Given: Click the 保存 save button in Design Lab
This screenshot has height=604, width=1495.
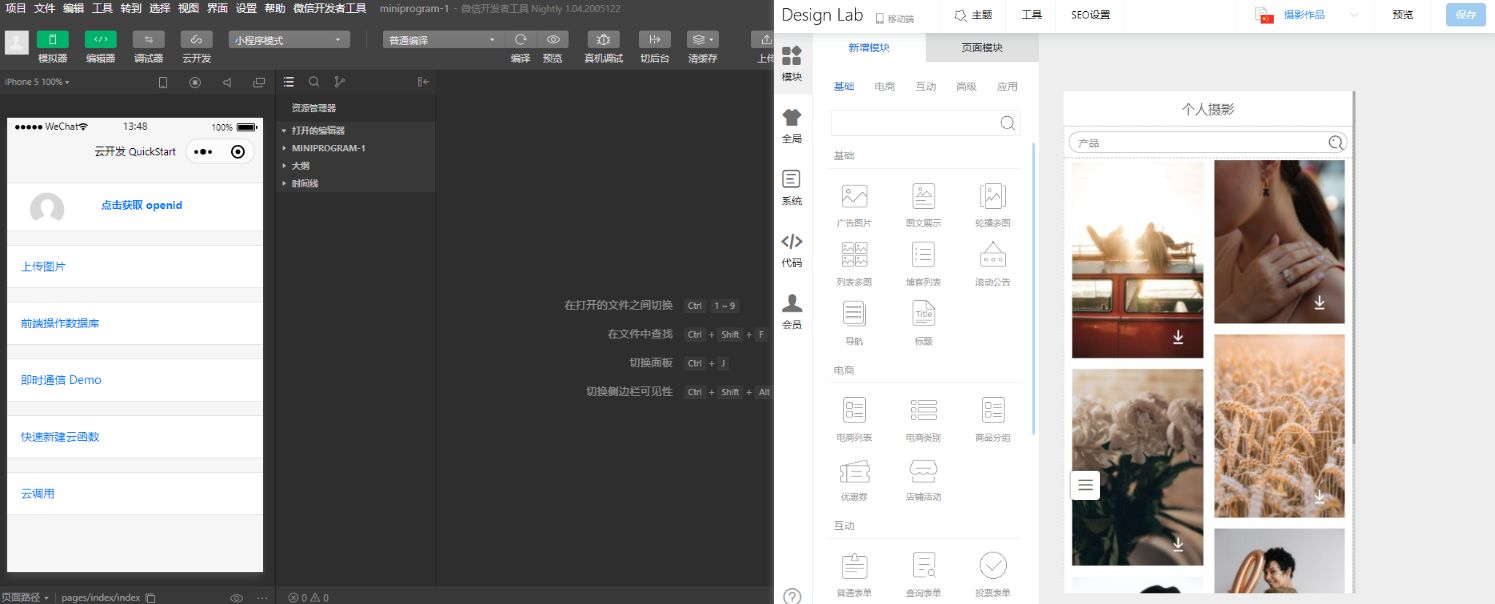Looking at the screenshot, I should (1464, 15).
